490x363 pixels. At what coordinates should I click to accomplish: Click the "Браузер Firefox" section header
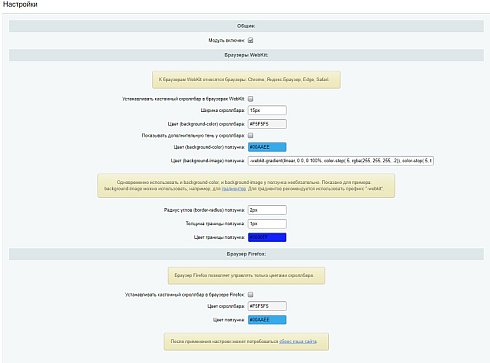tap(246, 254)
